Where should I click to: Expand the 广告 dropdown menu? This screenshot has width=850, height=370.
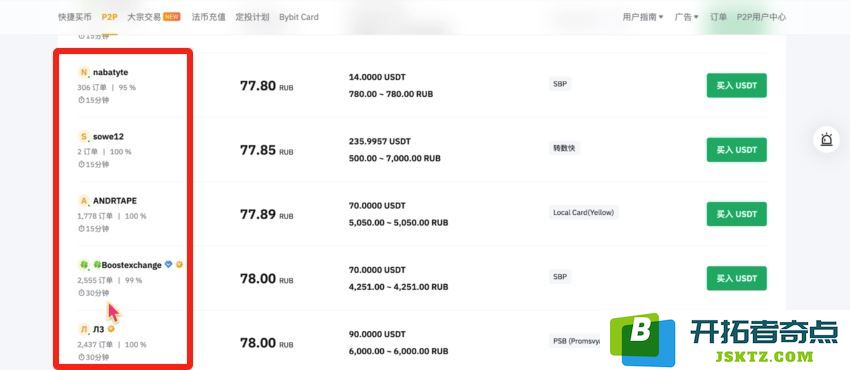(x=686, y=17)
